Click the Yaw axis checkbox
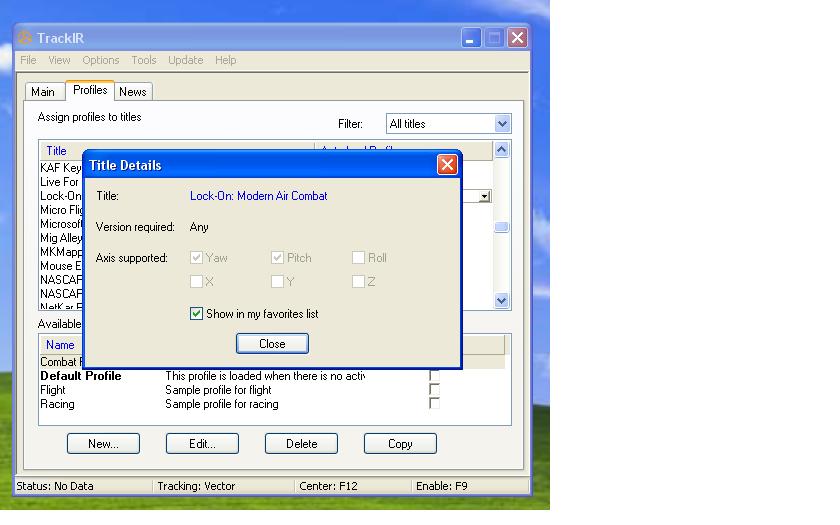This screenshot has height=525, width=840. 196,258
